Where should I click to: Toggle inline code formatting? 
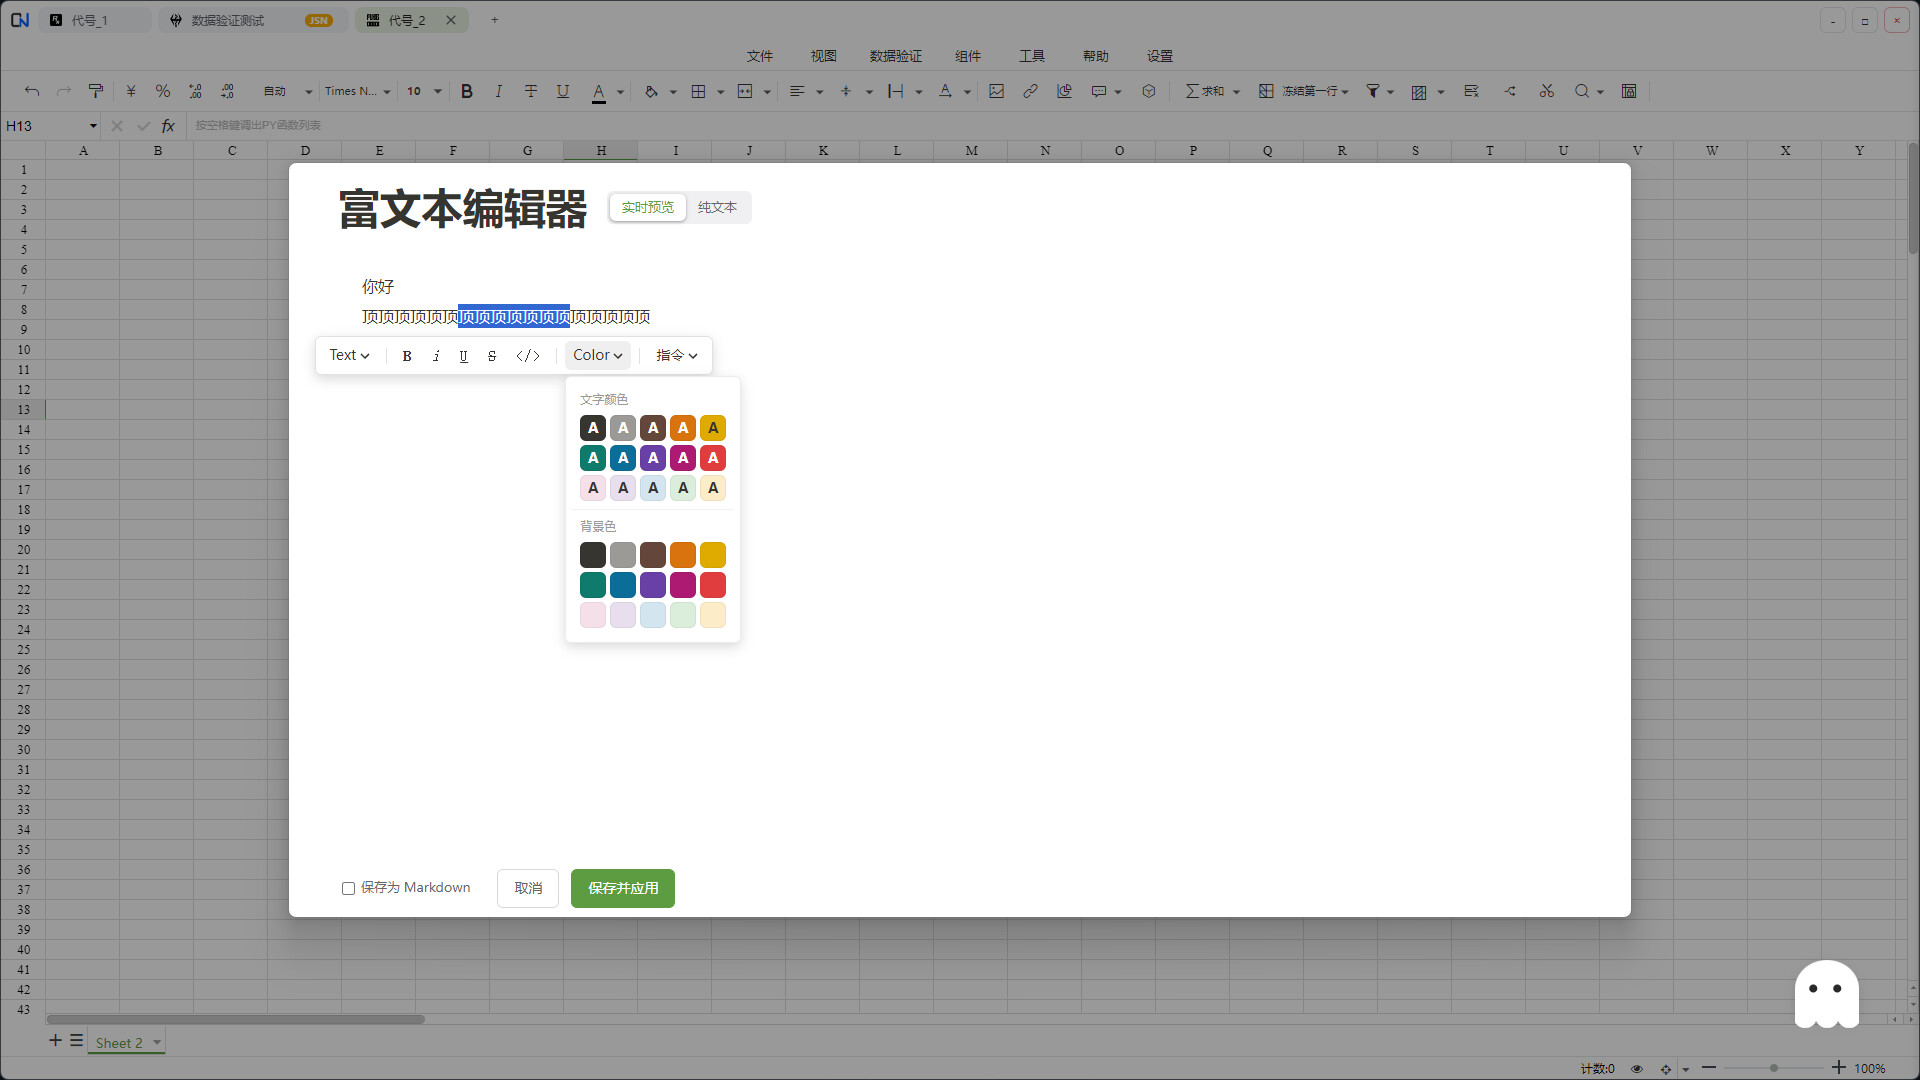tap(528, 356)
